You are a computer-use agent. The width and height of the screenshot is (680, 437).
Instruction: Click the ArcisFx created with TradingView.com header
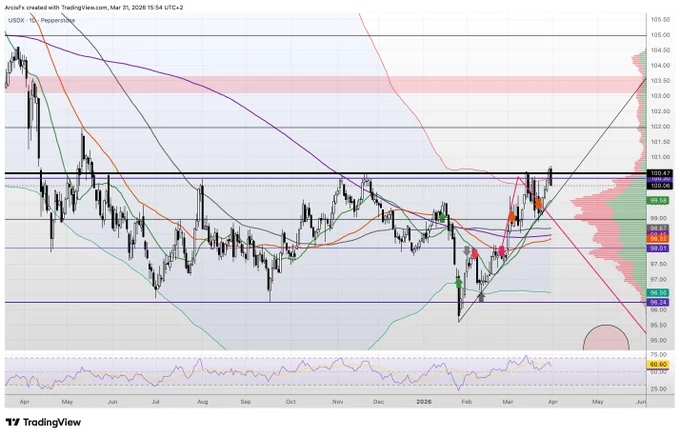(94, 7)
